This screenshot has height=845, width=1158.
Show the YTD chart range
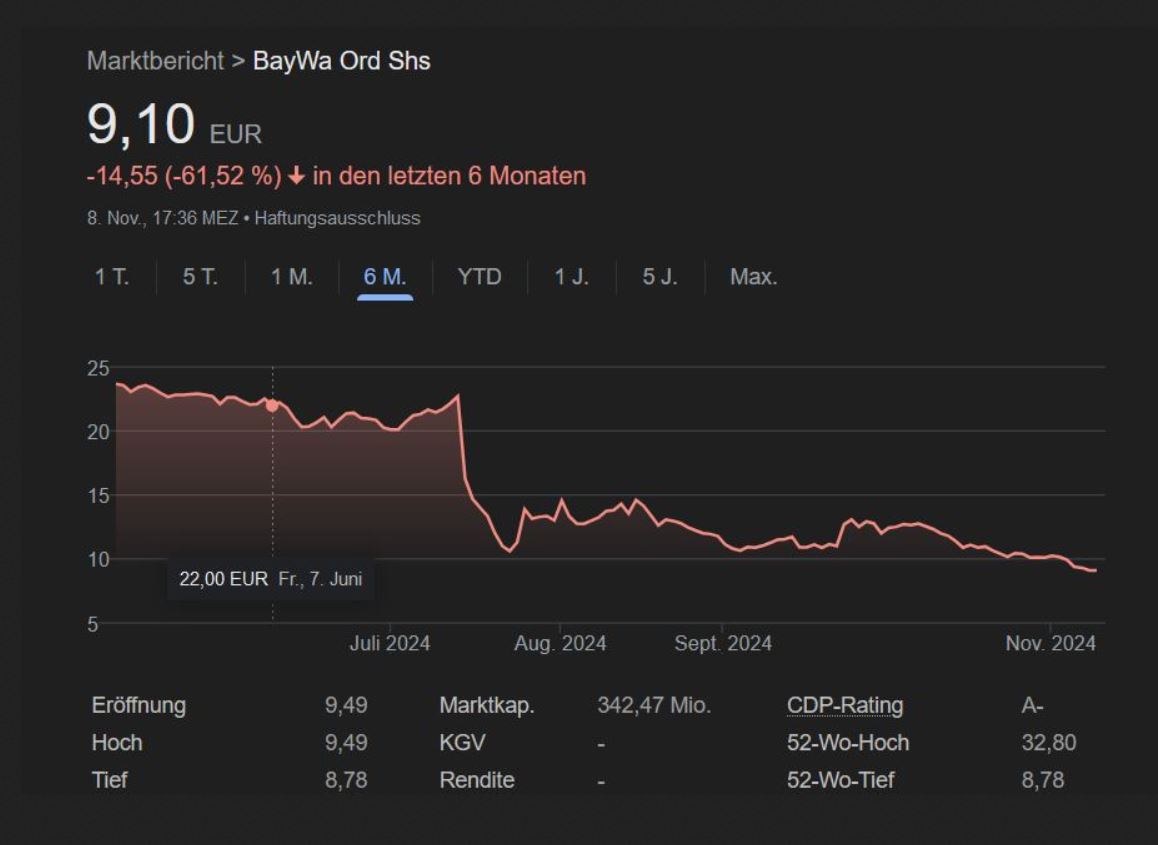point(479,277)
